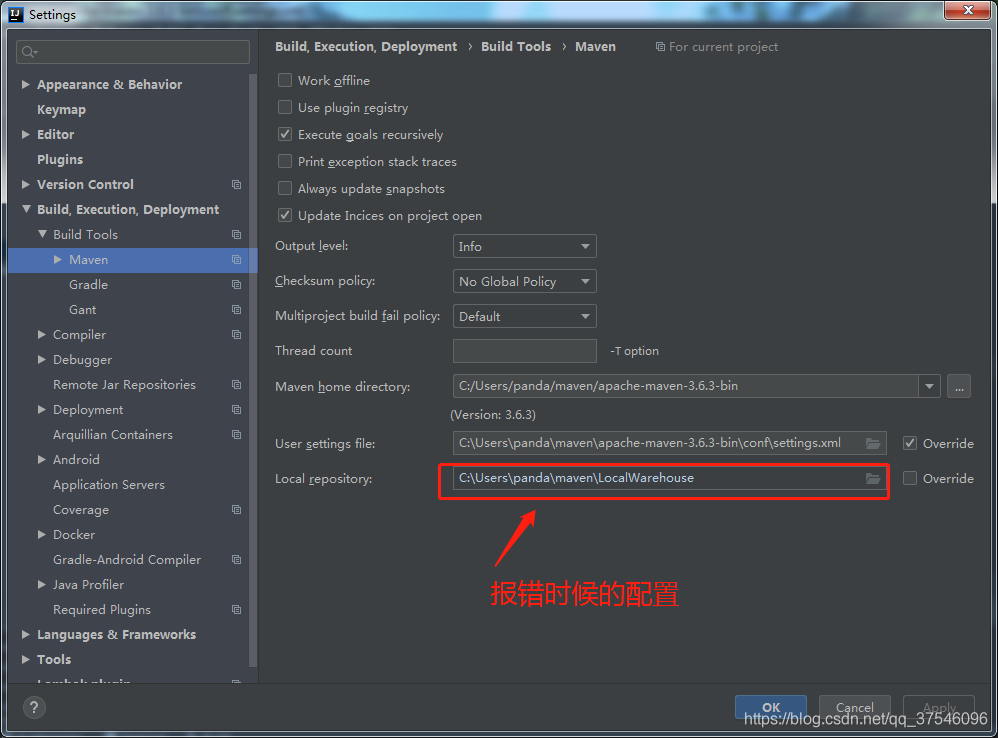
Task: Uncheck Override for User settings file
Action: (x=910, y=443)
